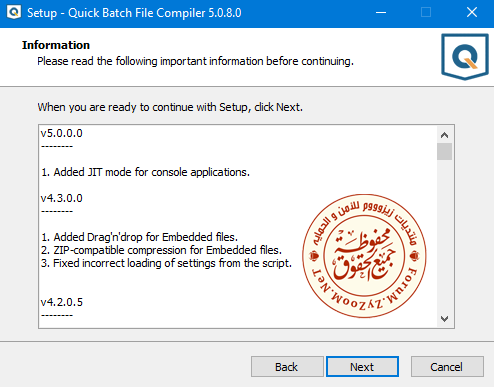494x387 pixels.
Task: Click 'When you are ready to continue' text
Action: tap(170, 107)
